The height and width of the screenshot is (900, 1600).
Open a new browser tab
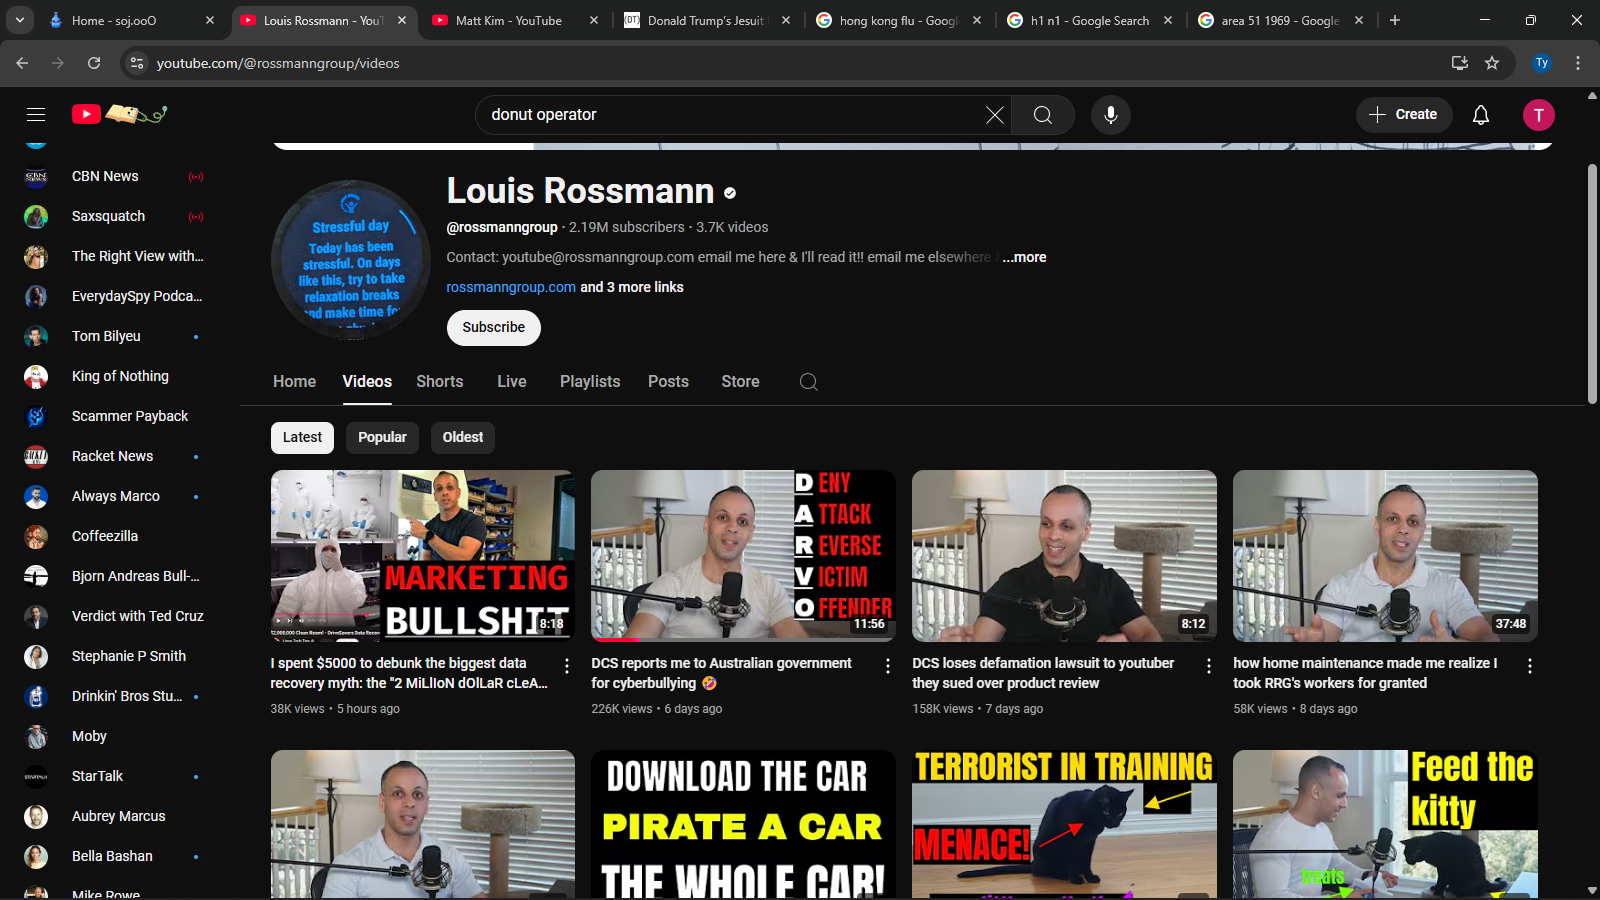point(1395,20)
